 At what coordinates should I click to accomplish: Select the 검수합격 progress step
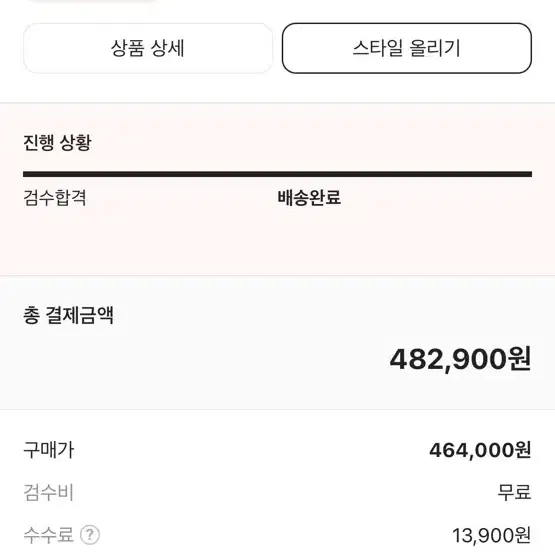pyautogui.click(x=55, y=198)
